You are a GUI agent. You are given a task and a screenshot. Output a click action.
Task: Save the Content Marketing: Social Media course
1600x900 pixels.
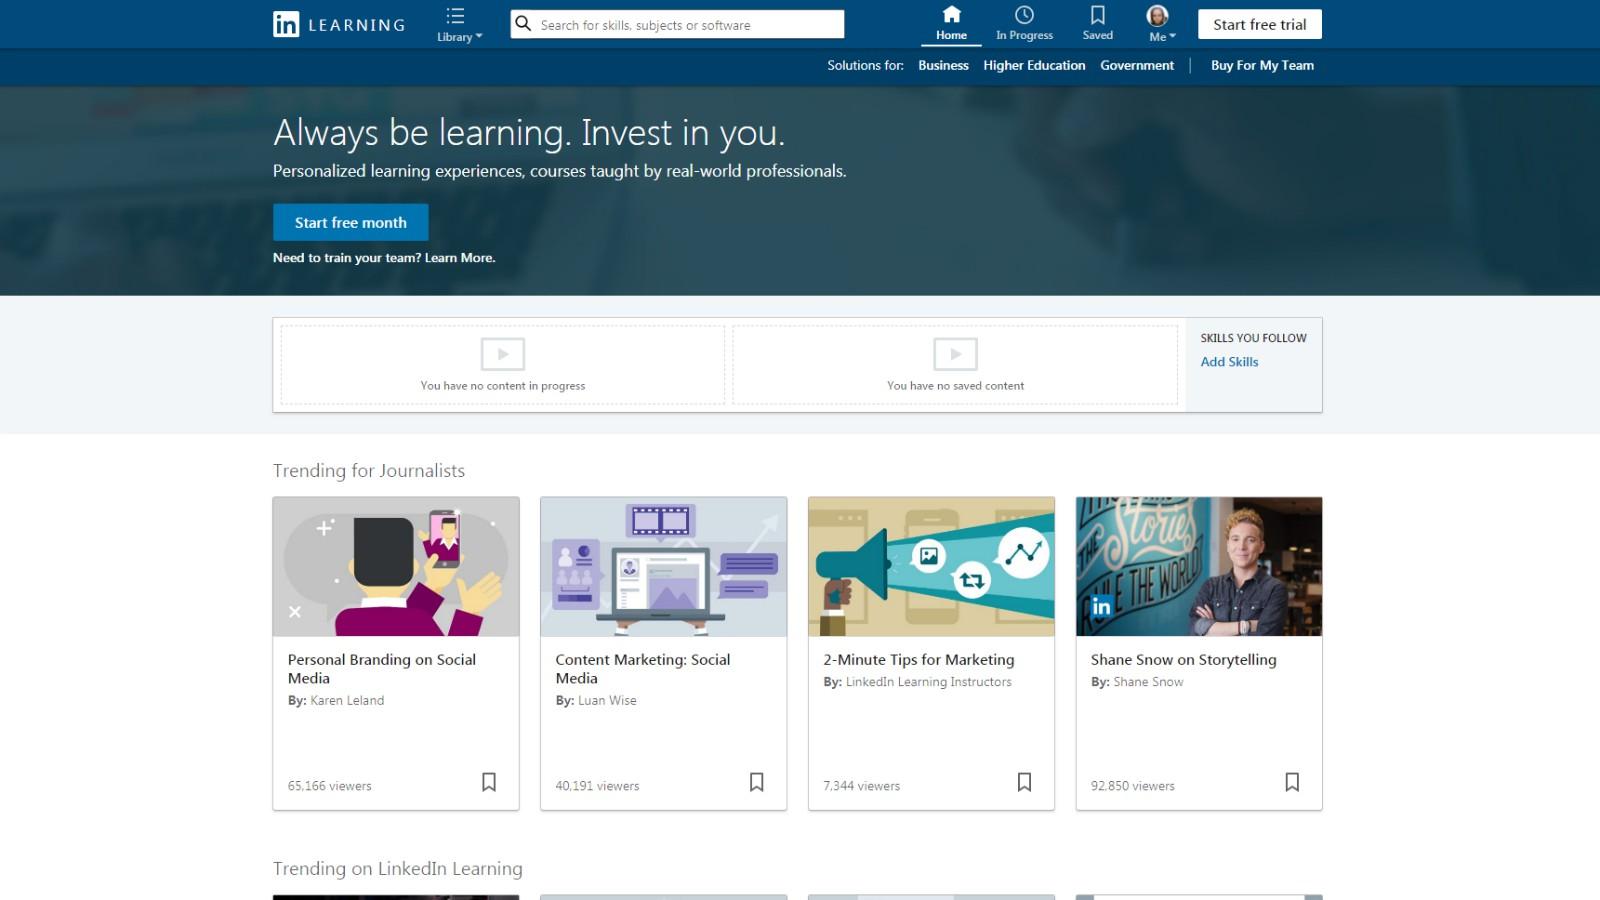click(x=757, y=782)
